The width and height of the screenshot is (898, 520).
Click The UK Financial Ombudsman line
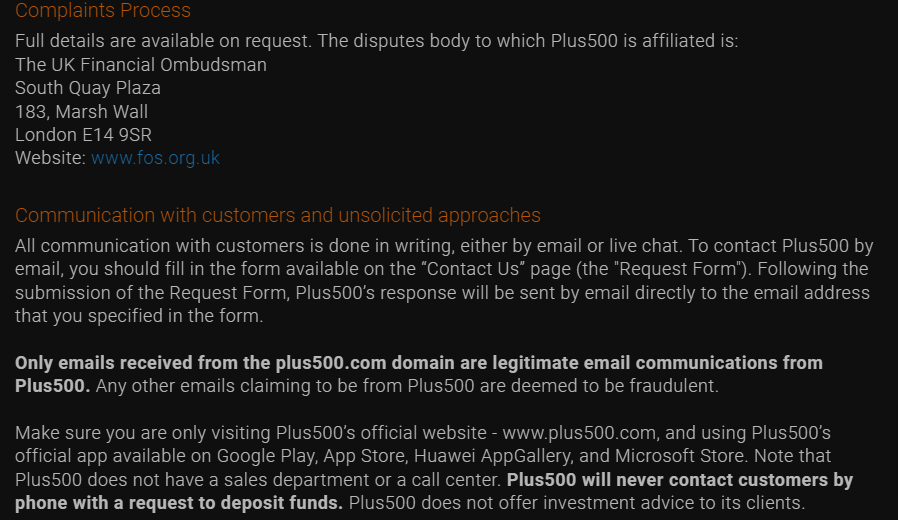(141, 65)
